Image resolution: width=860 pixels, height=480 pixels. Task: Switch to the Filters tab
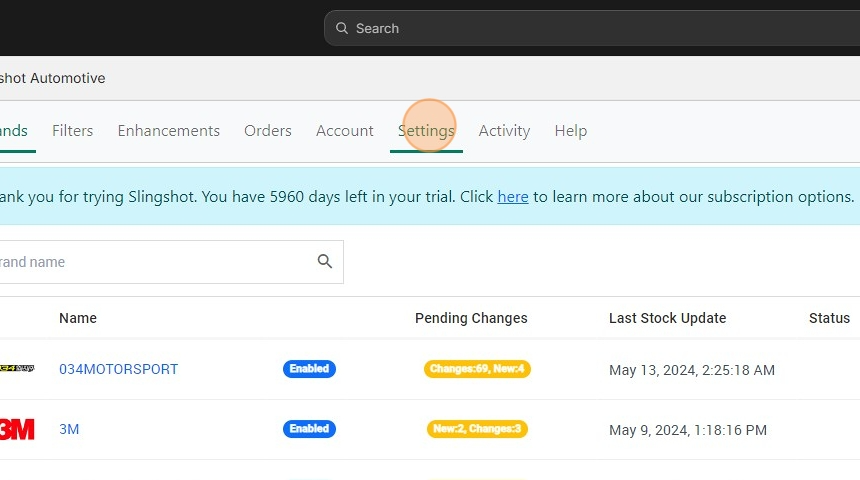pos(72,131)
